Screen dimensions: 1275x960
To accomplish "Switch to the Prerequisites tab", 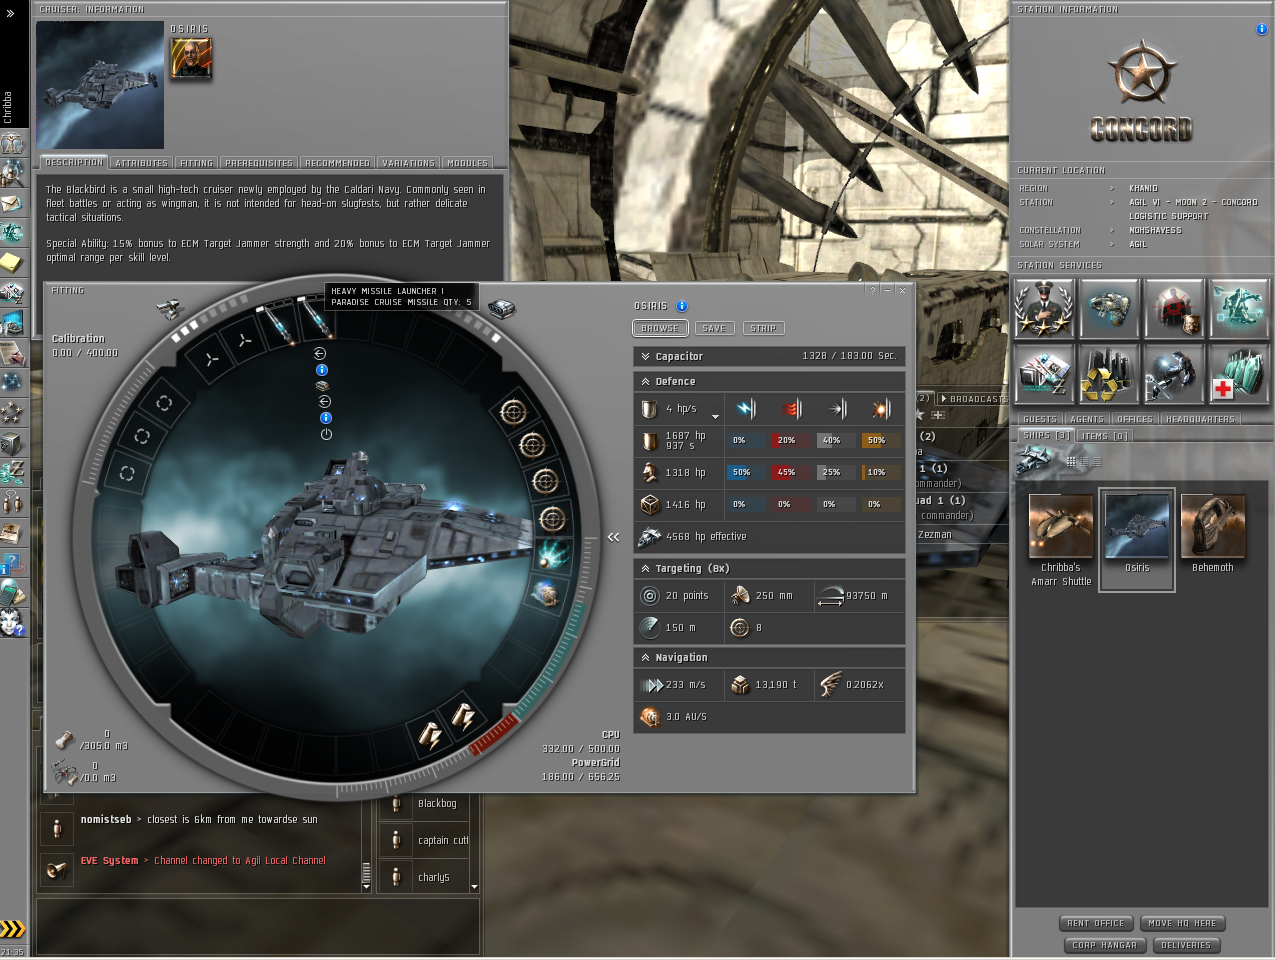I will click(x=259, y=163).
